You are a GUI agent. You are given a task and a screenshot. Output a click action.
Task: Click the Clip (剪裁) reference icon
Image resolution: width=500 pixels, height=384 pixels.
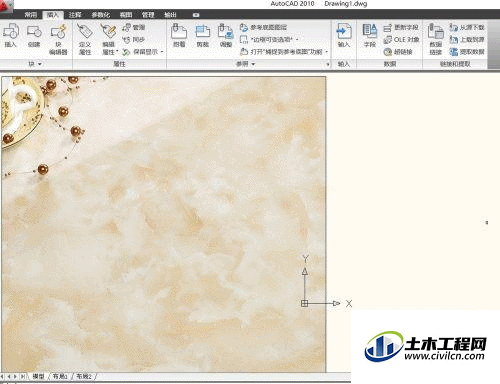(202, 32)
